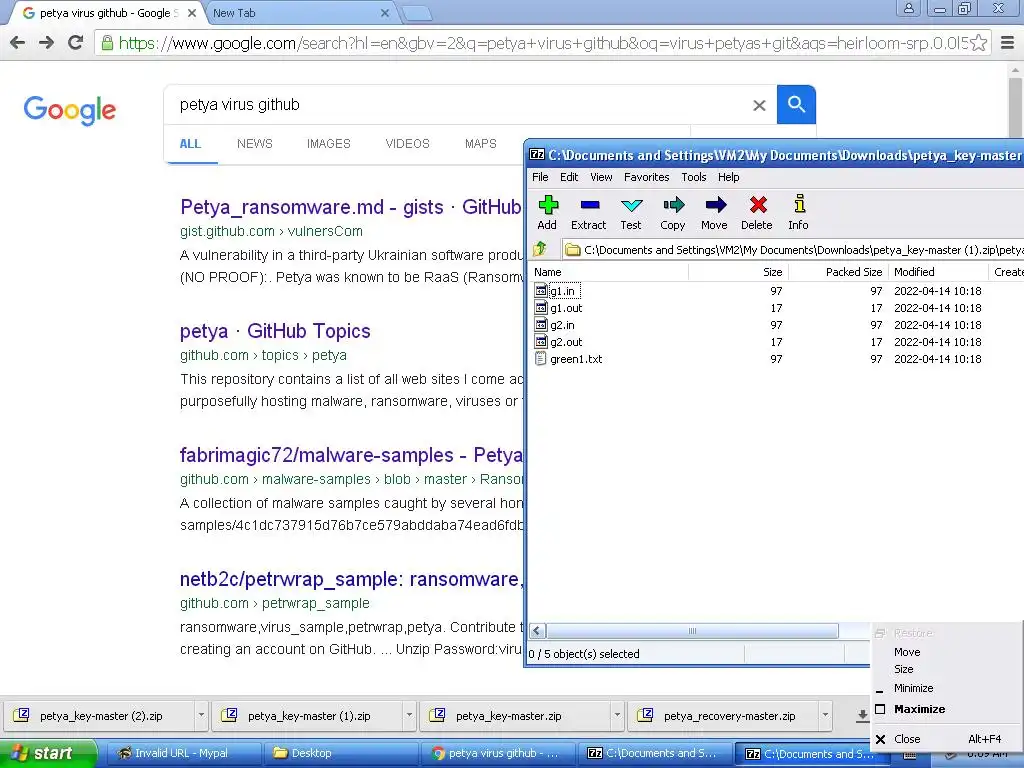1024x768 pixels.
Task: Click the red Delete toolbar icon
Action: [757, 213]
